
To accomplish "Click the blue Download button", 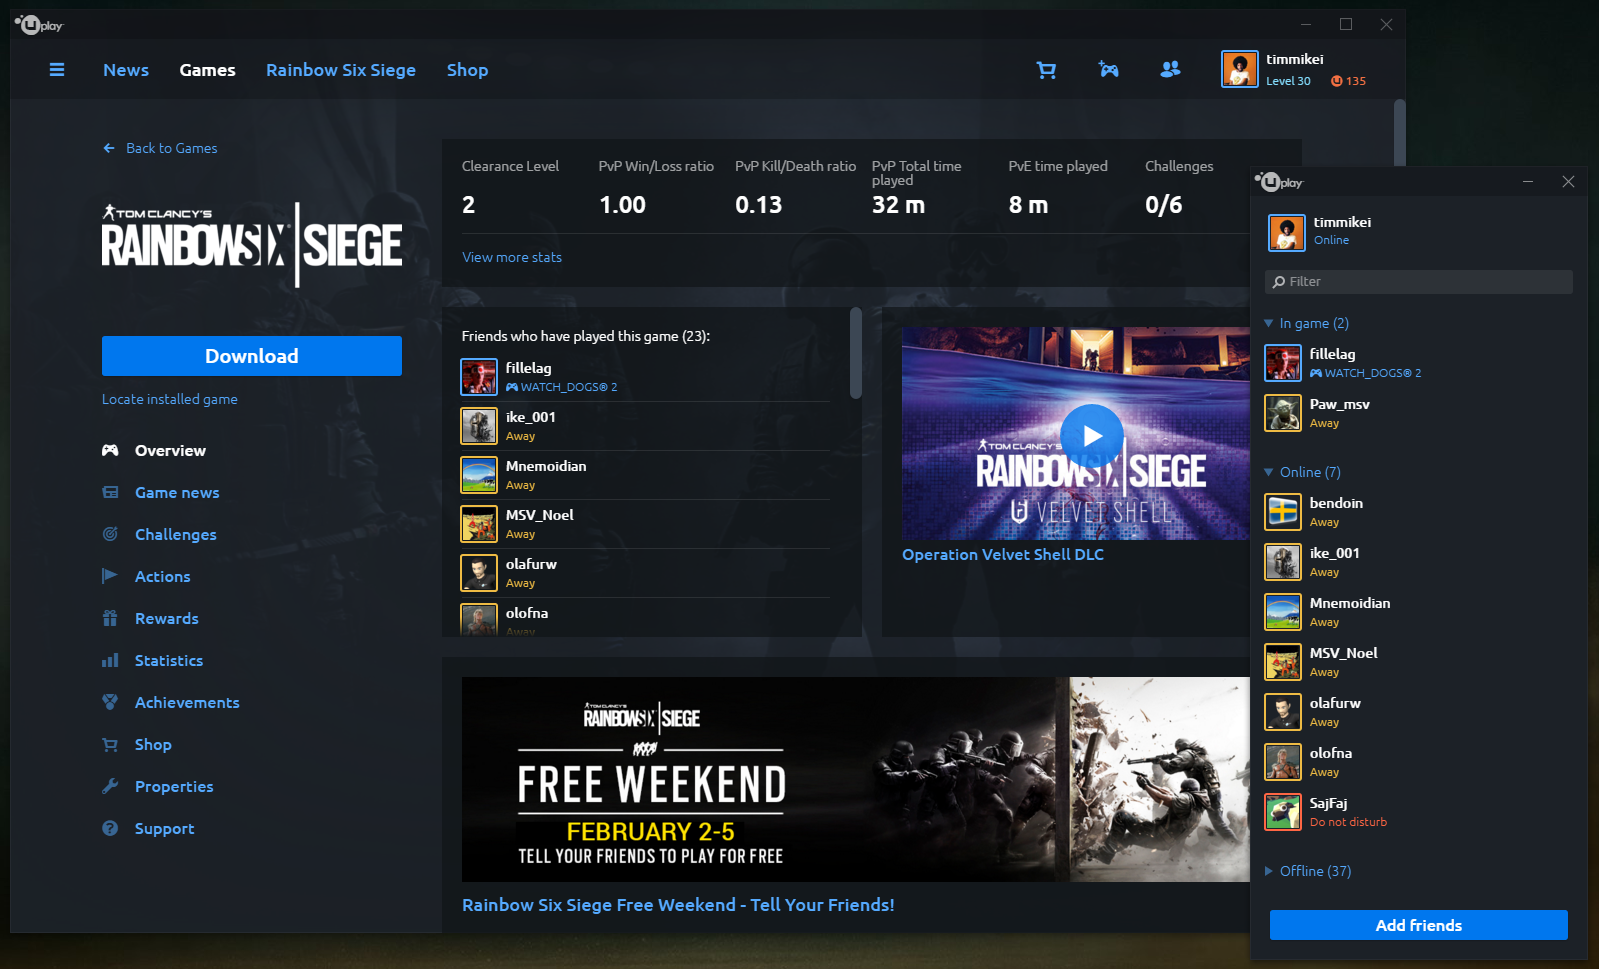I will pyautogui.click(x=252, y=356).
